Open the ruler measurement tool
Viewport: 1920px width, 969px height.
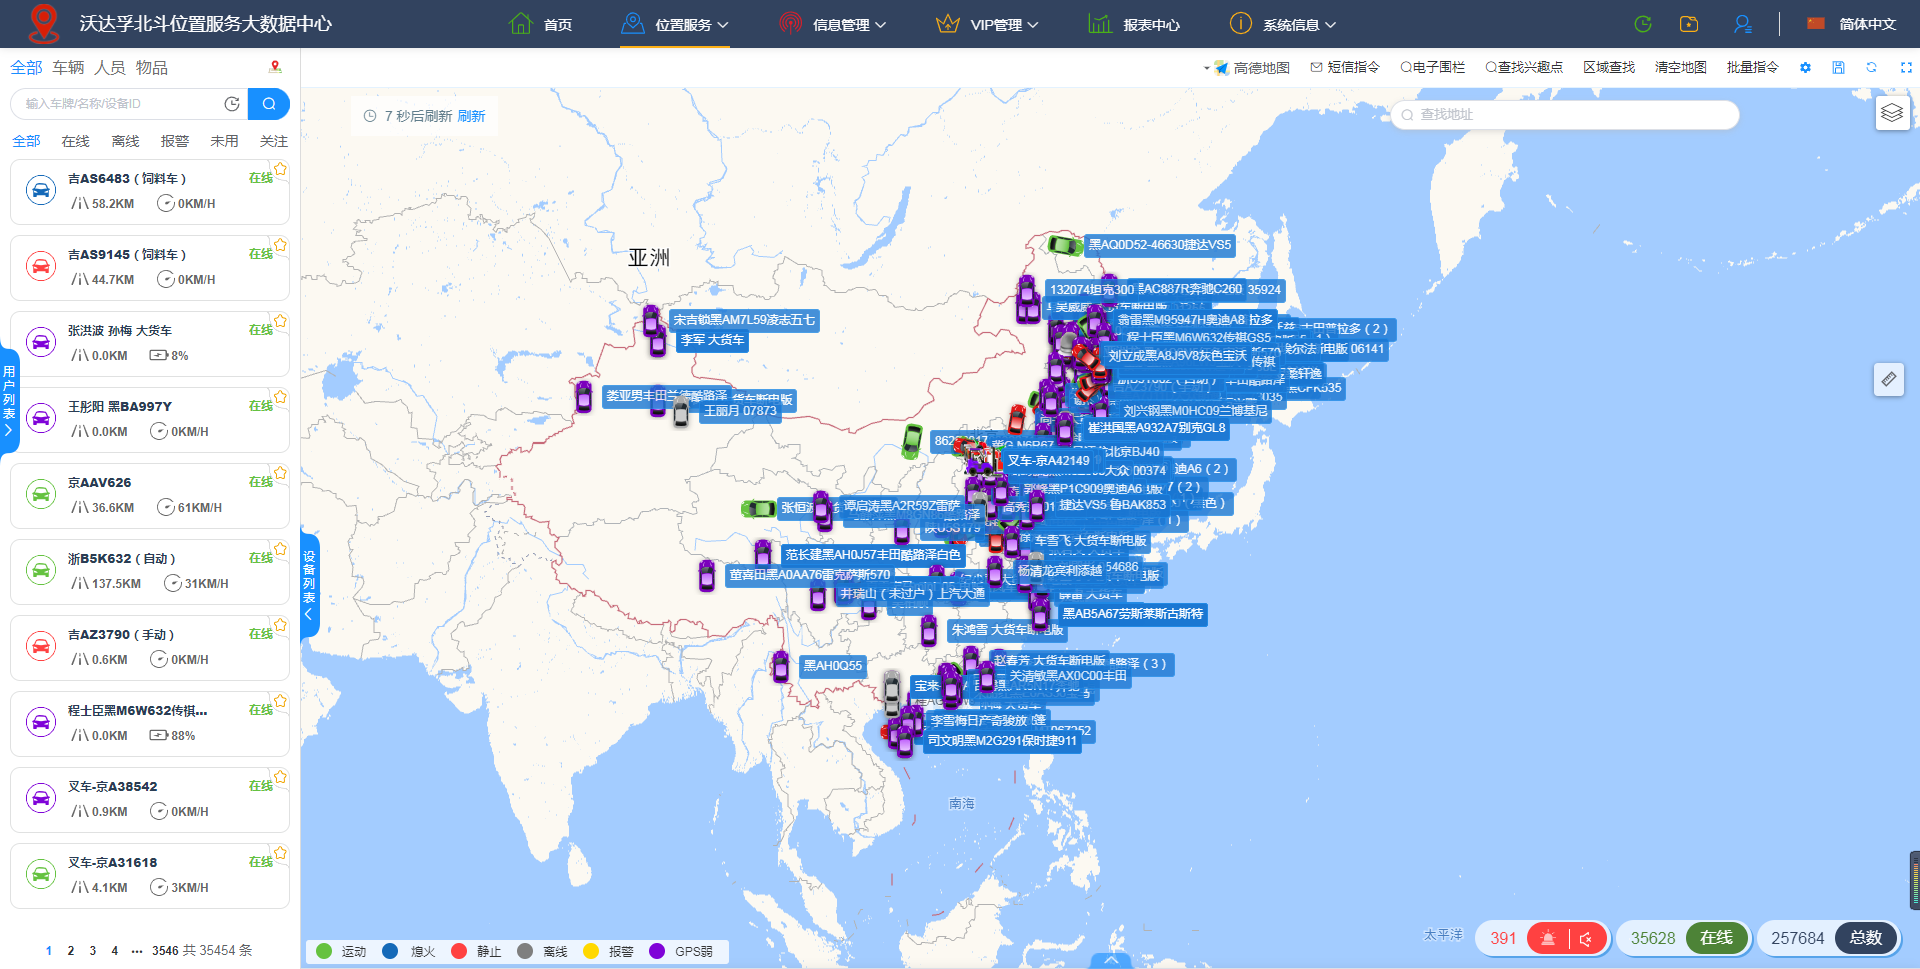pyautogui.click(x=1888, y=379)
